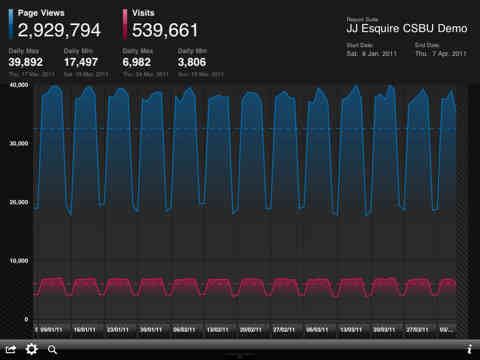Select the JJ Esquire CSBU Demo report suite
The width and height of the screenshot is (480, 360).
(407, 28)
